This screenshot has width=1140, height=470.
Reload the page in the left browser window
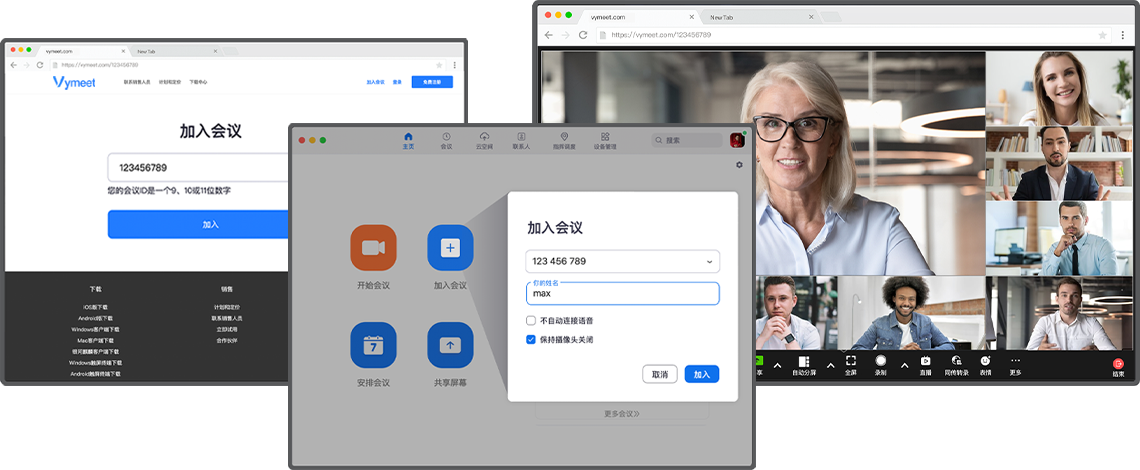(40, 65)
